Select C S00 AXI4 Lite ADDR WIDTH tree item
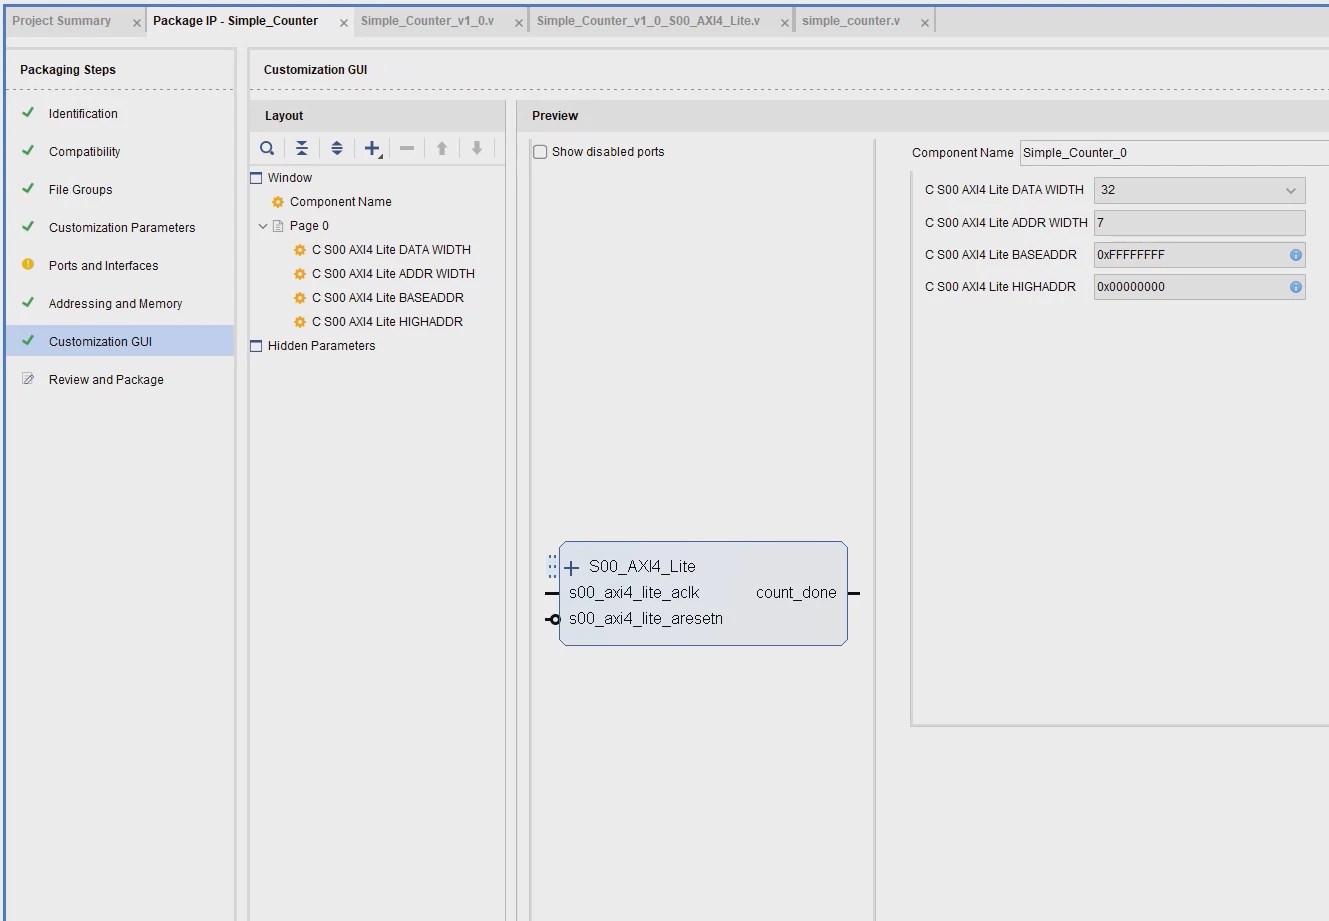The height and width of the screenshot is (921, 1329). pyautogui.click(x=393, y=274)
